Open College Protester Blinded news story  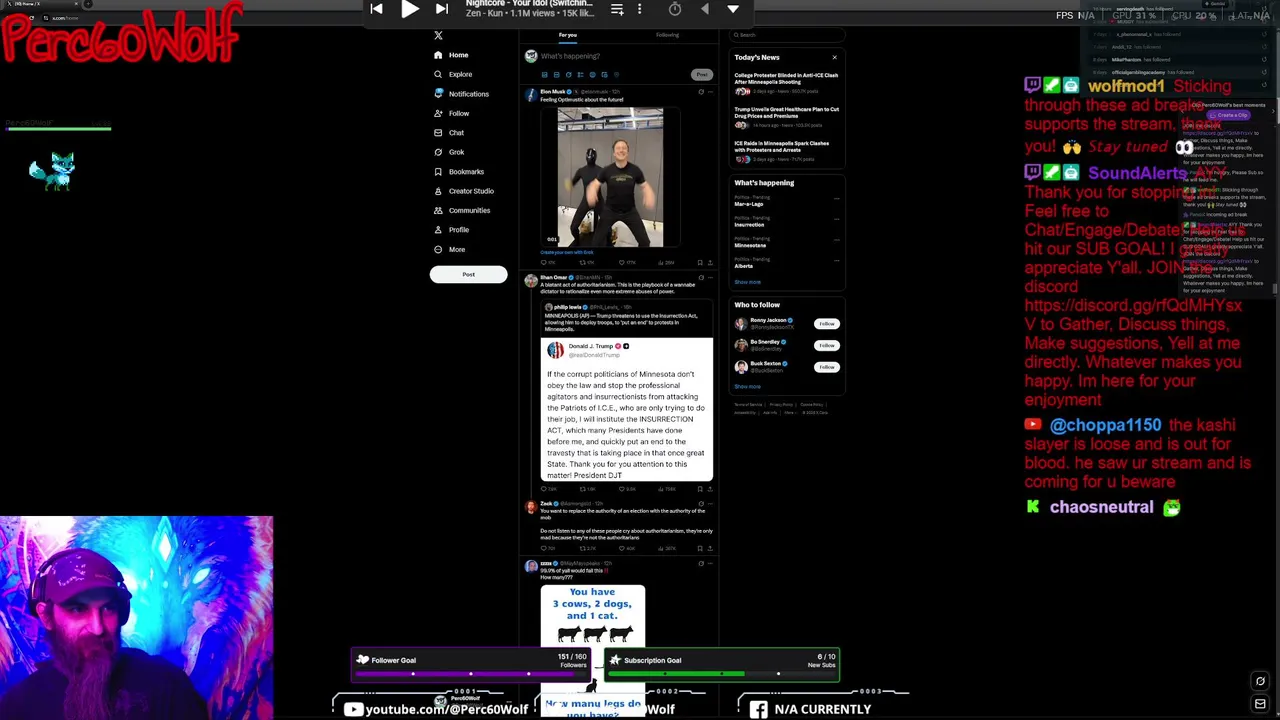point(787,84)
